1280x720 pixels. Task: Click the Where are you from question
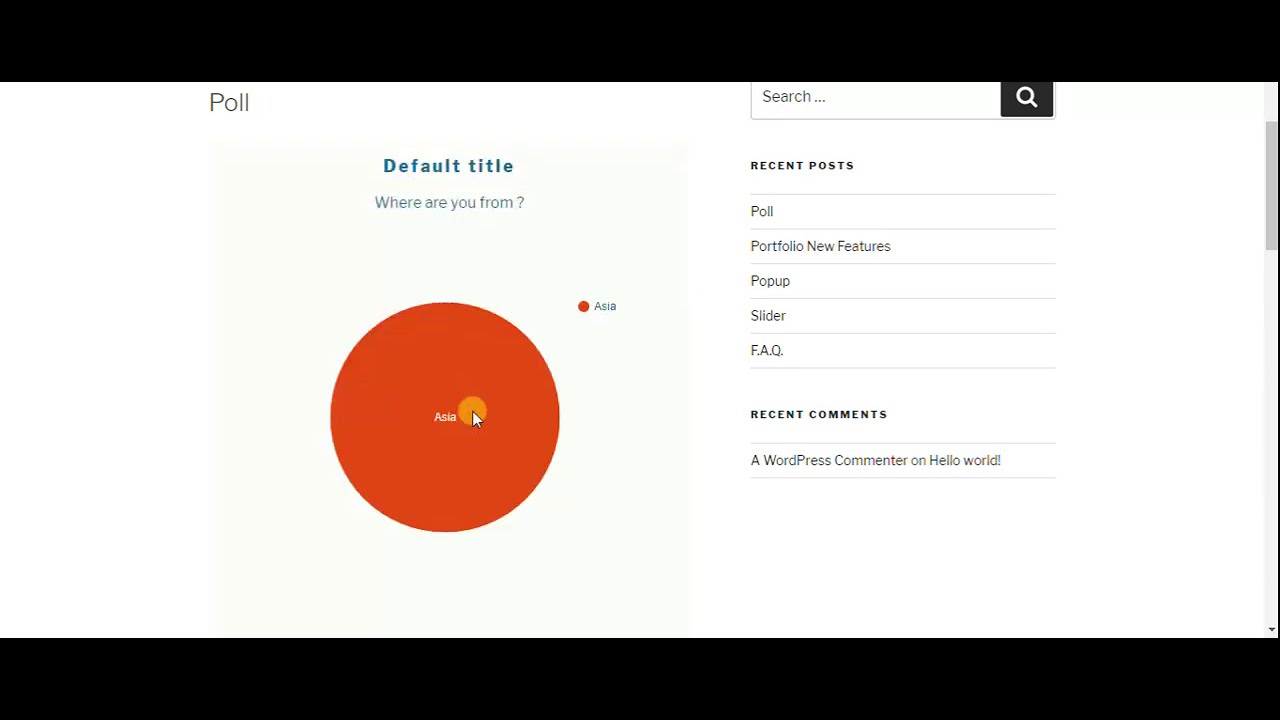pos(449,202)
